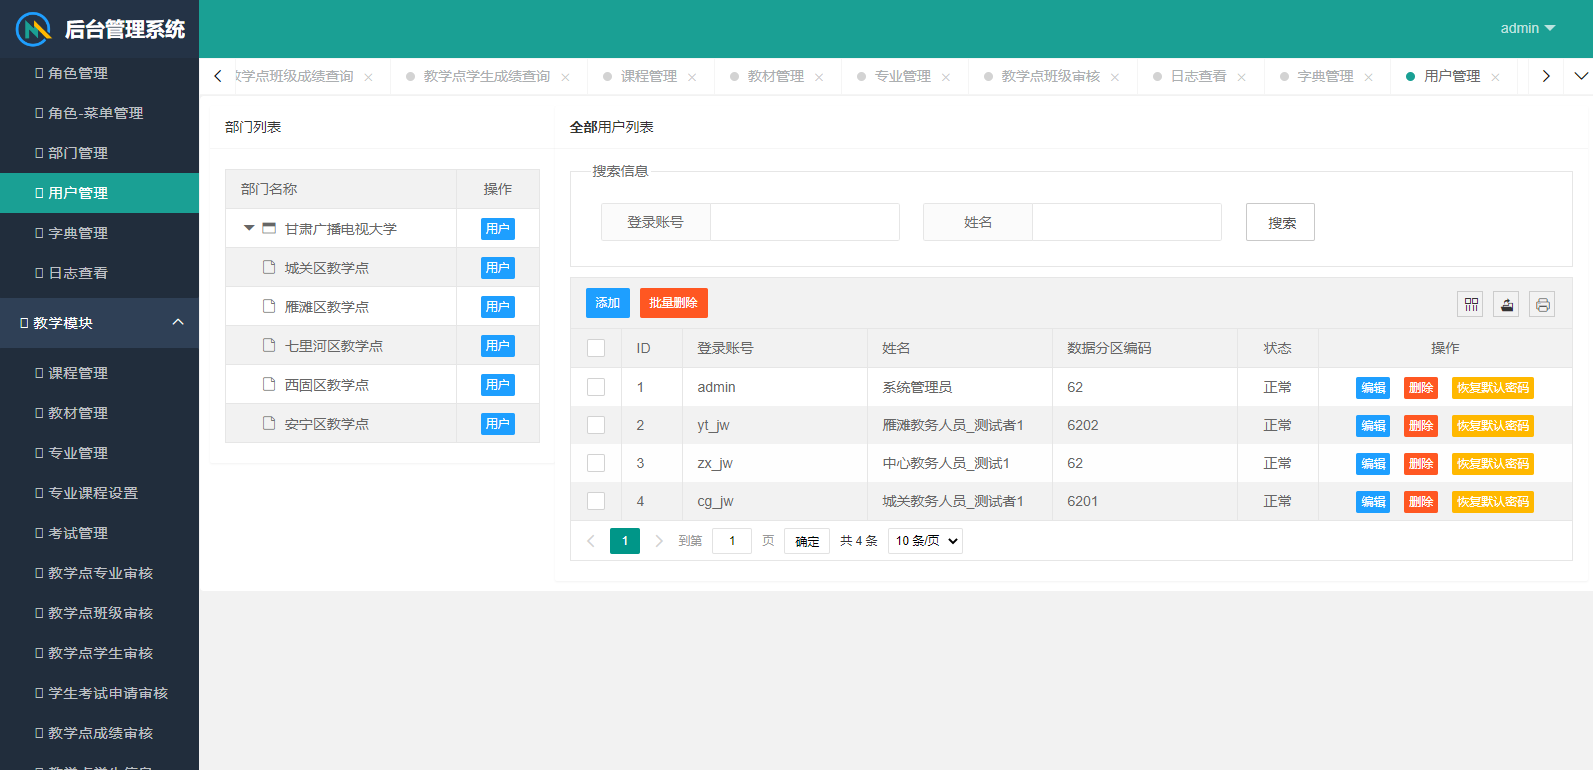Viewport: 1593px width, 770px height.
Task: Click the file icon beside 雁滩区教学点
Action: click(x=269, y=306)
